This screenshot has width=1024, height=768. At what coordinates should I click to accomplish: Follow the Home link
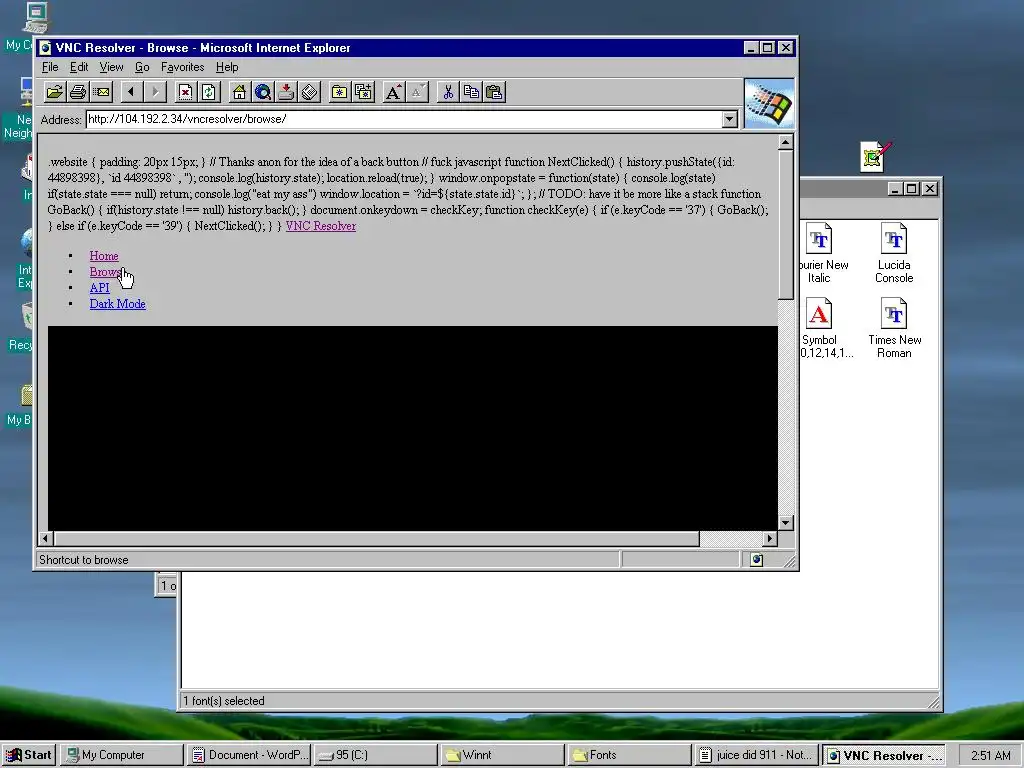104,256
